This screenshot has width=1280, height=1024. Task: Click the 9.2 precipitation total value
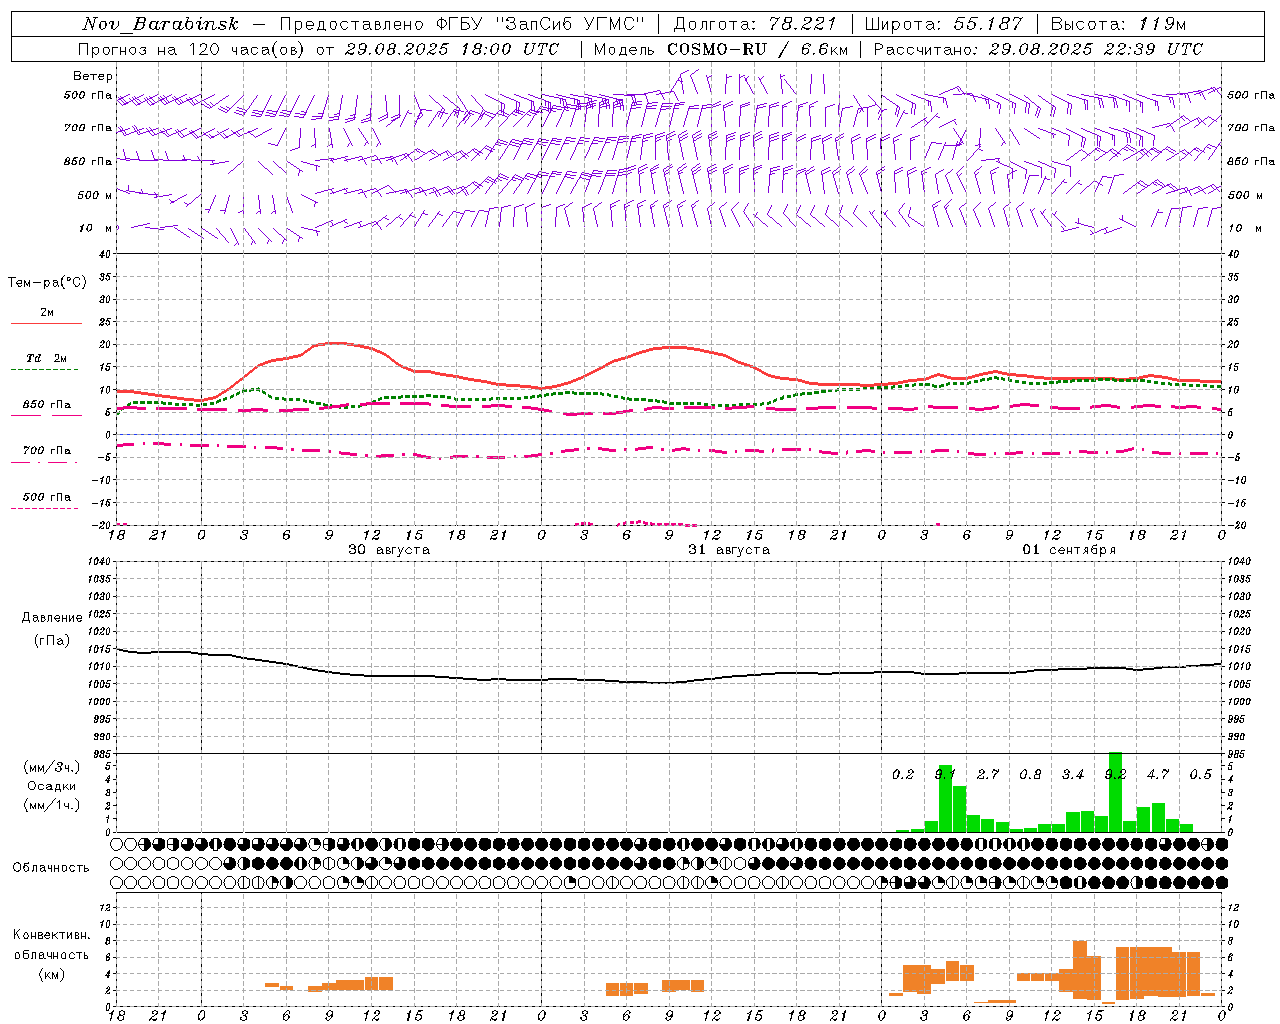[1115, 774]
